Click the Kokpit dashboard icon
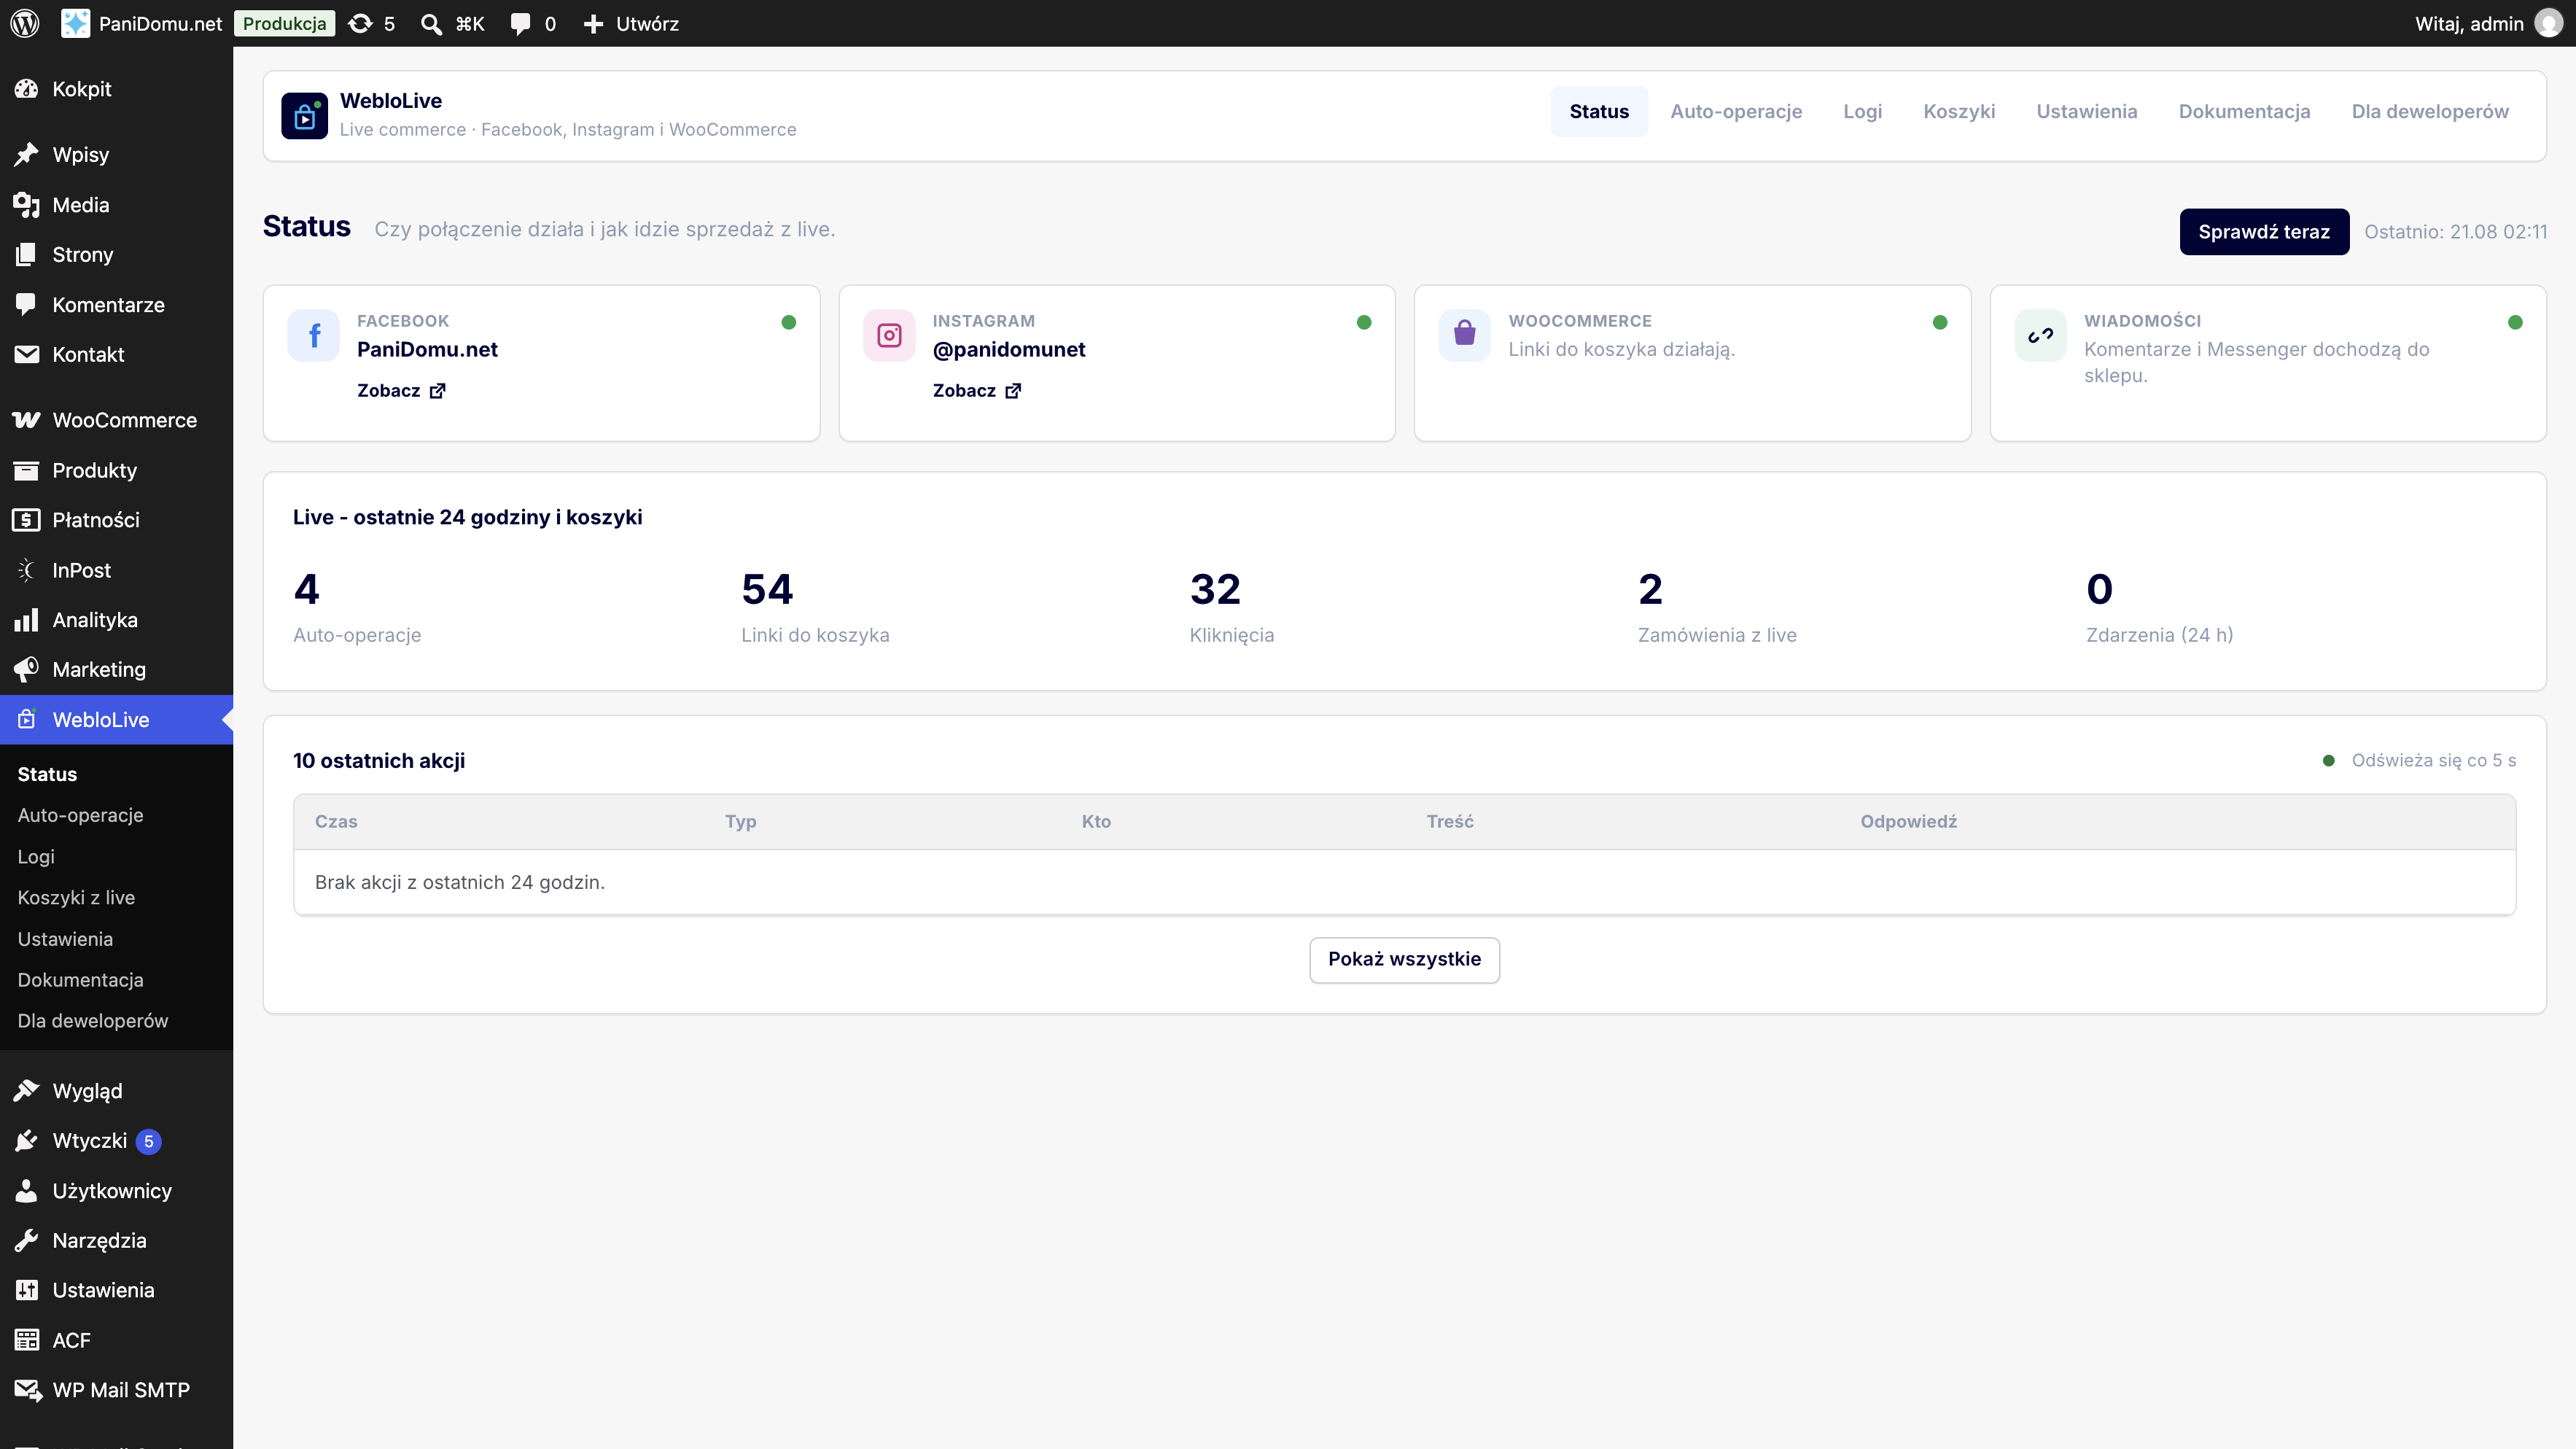 pyautogui.click(x=27, y=89)
